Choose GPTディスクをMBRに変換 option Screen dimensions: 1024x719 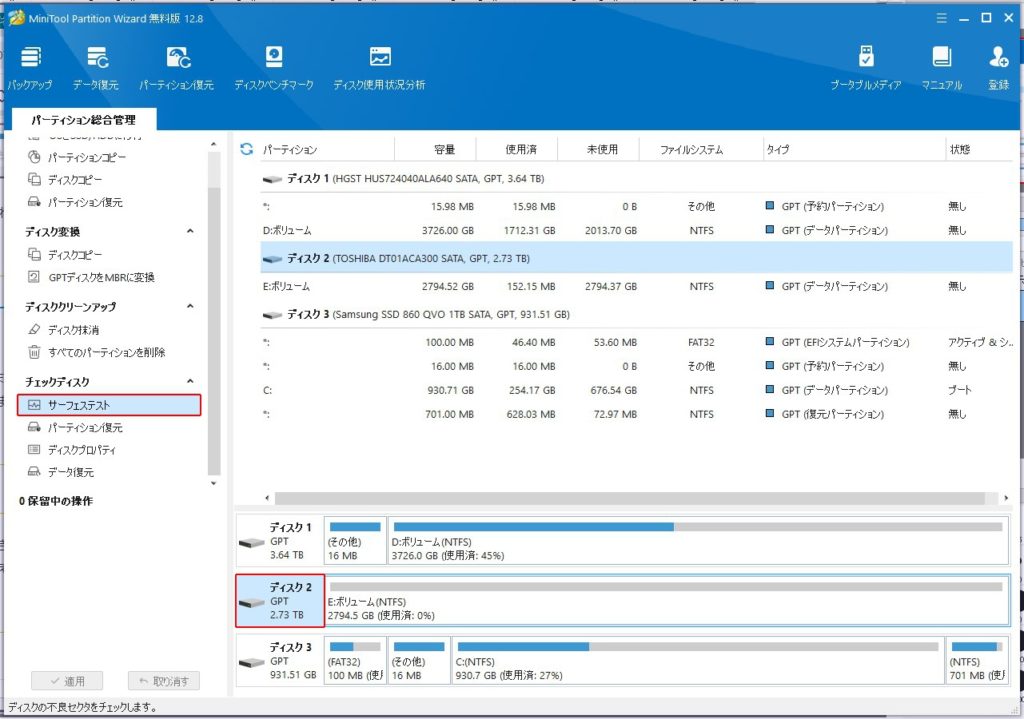101,277
